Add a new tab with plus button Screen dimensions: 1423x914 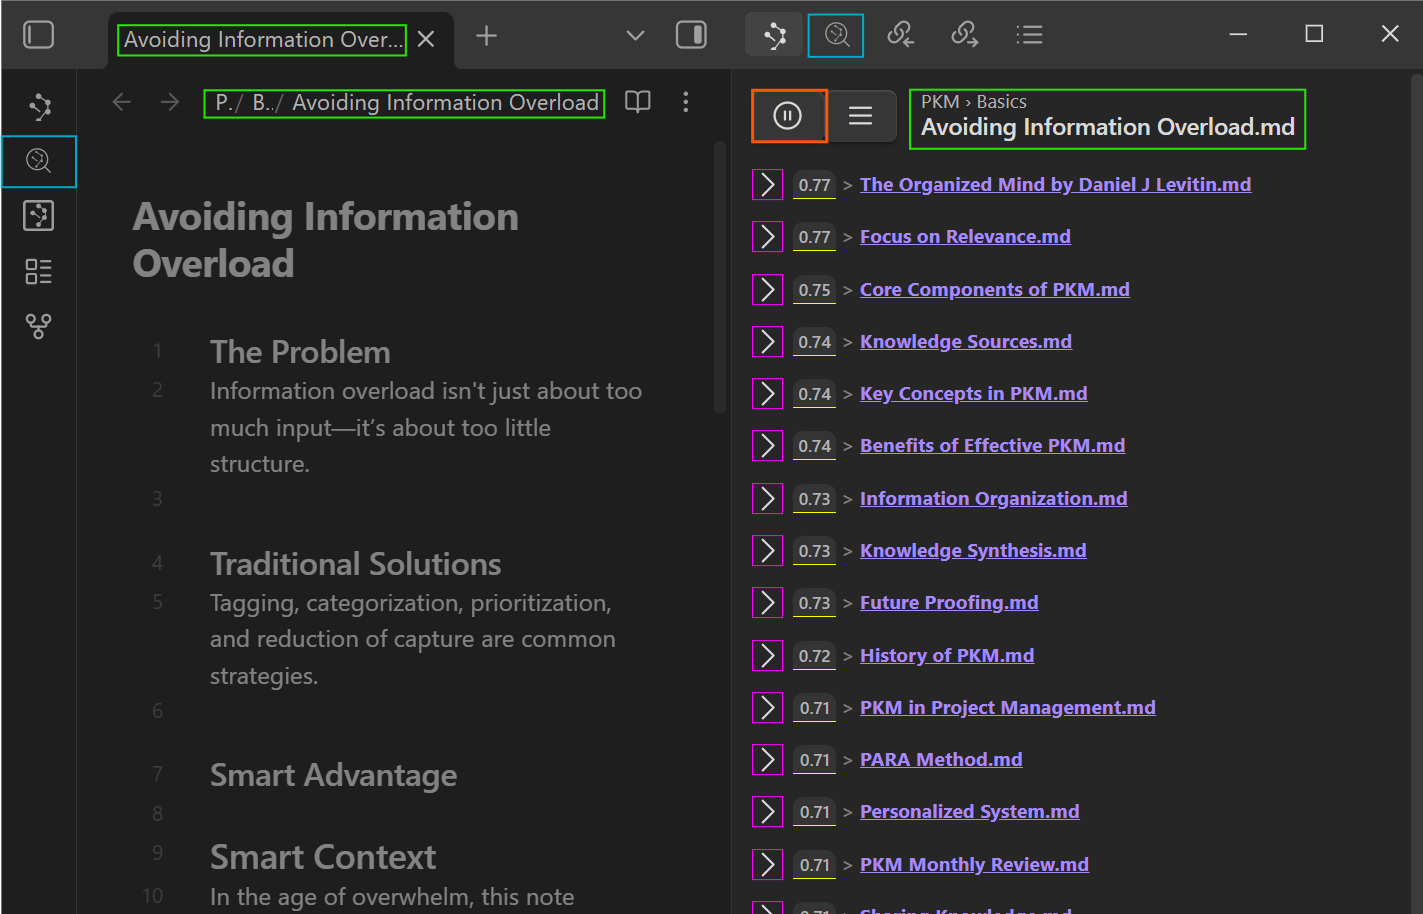(x=486, y=36)
